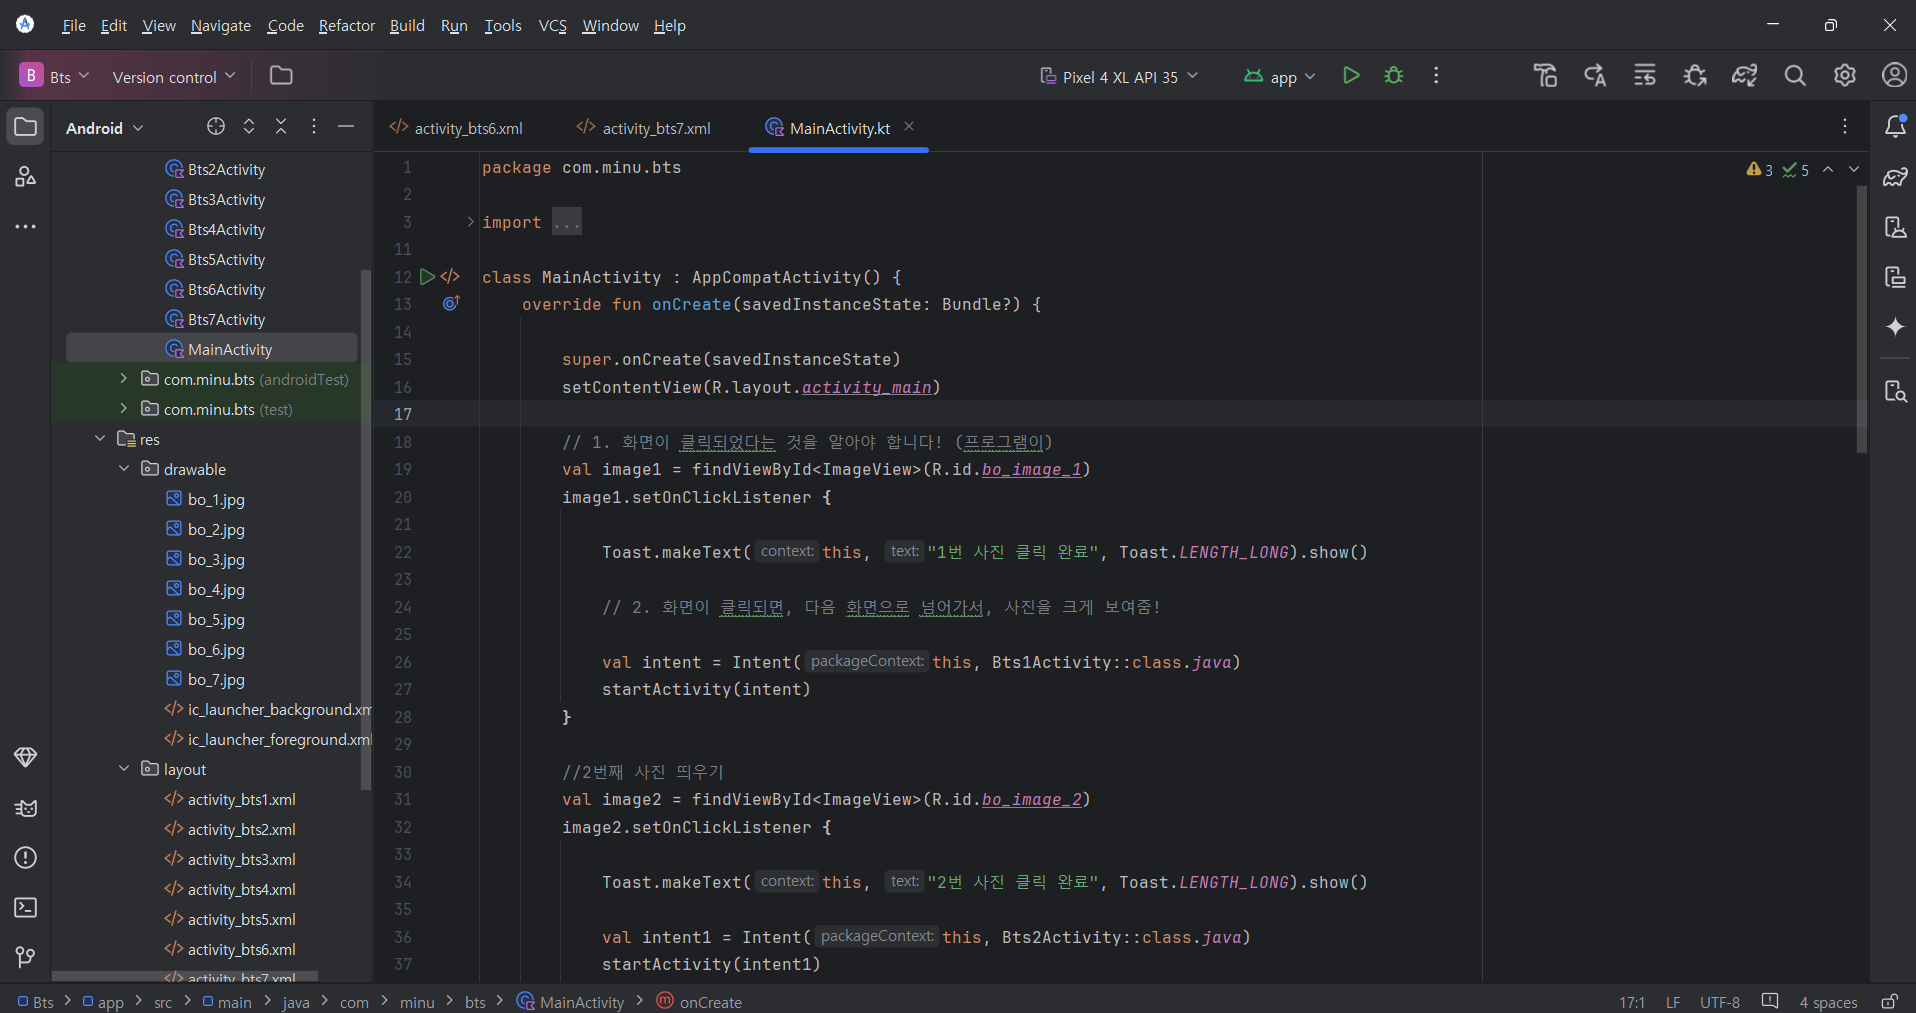Switch to activity_bts7.xml tab
This screenshot has height=1013, width=1916.
click(644, 128)
